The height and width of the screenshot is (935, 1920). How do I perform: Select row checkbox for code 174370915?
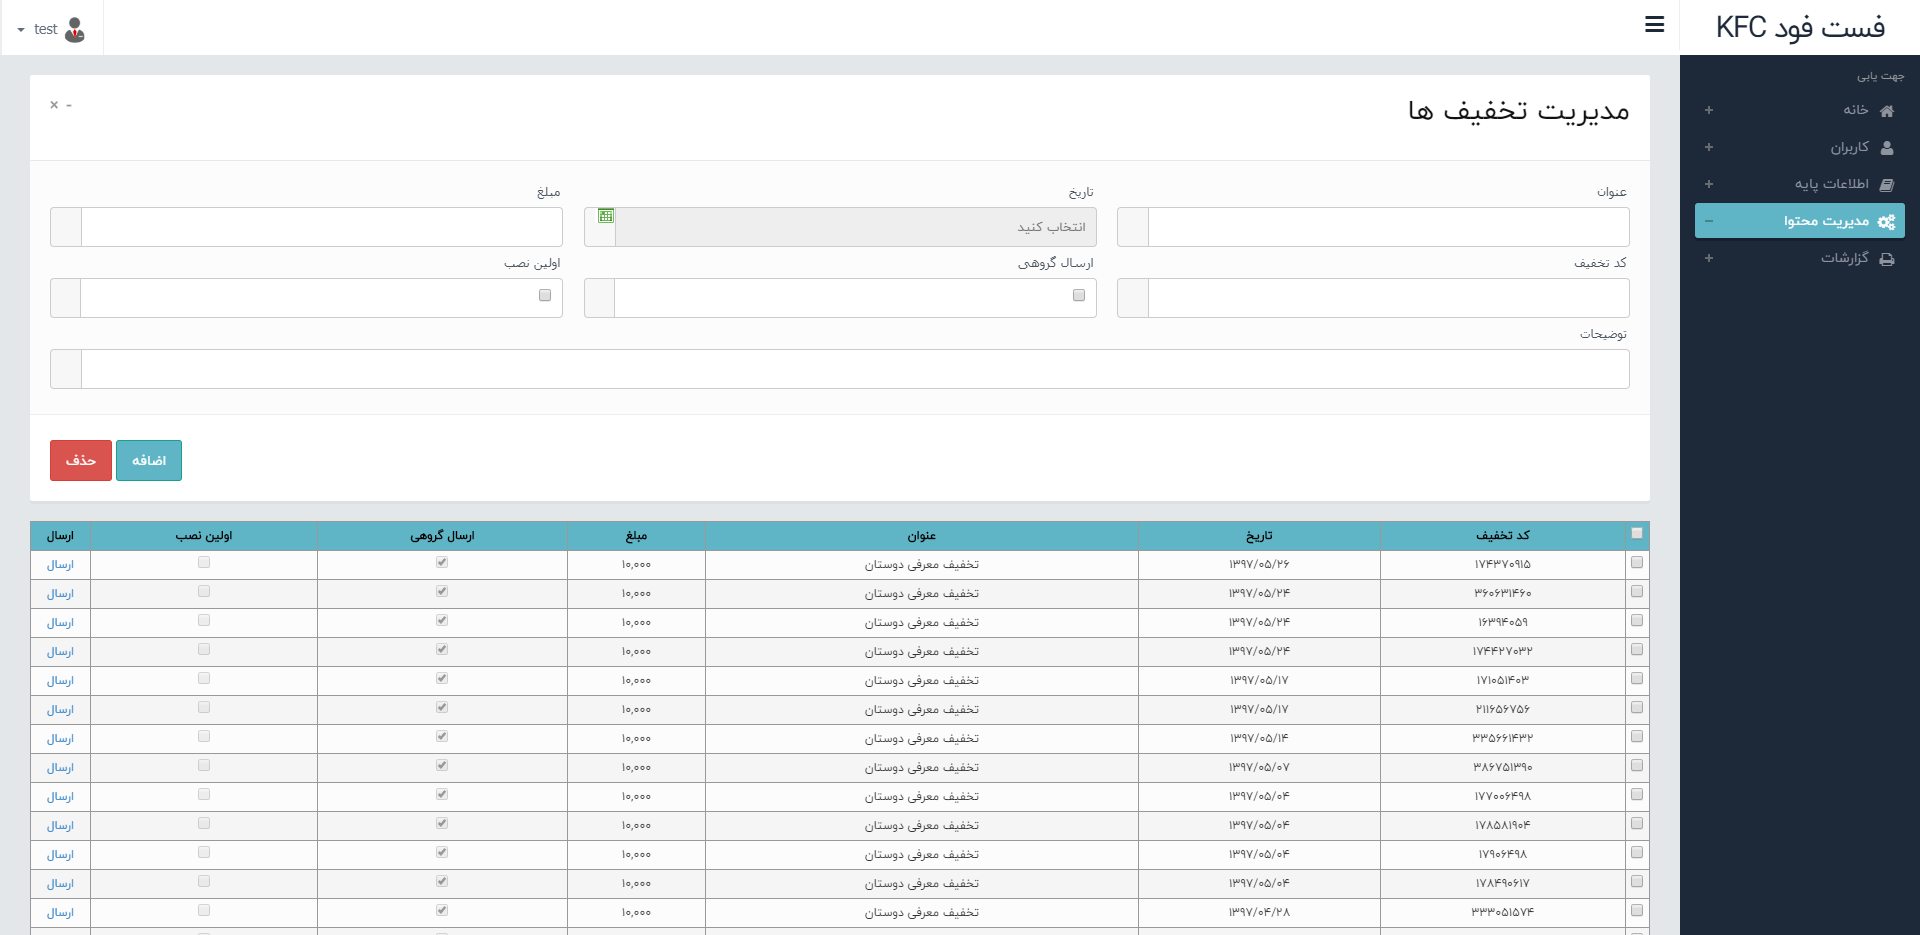click(x=1637, y=562)
